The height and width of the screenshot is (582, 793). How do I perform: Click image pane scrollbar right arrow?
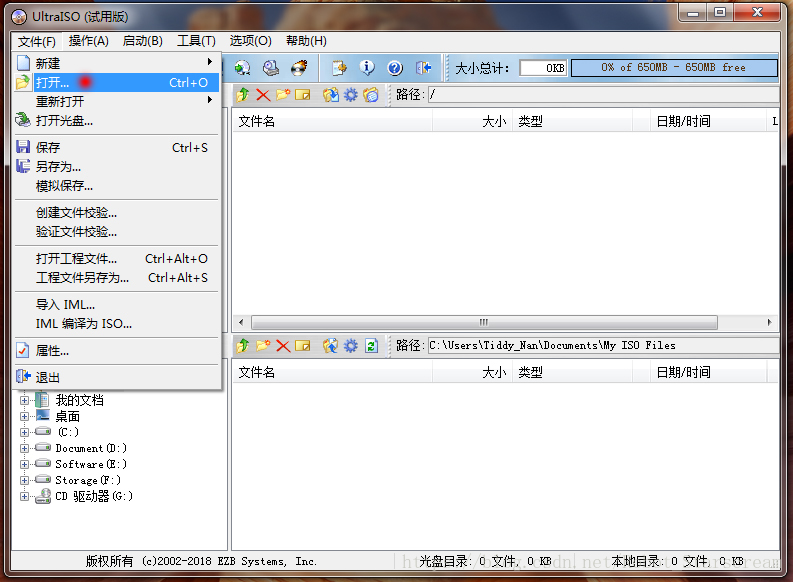point(769,322)
